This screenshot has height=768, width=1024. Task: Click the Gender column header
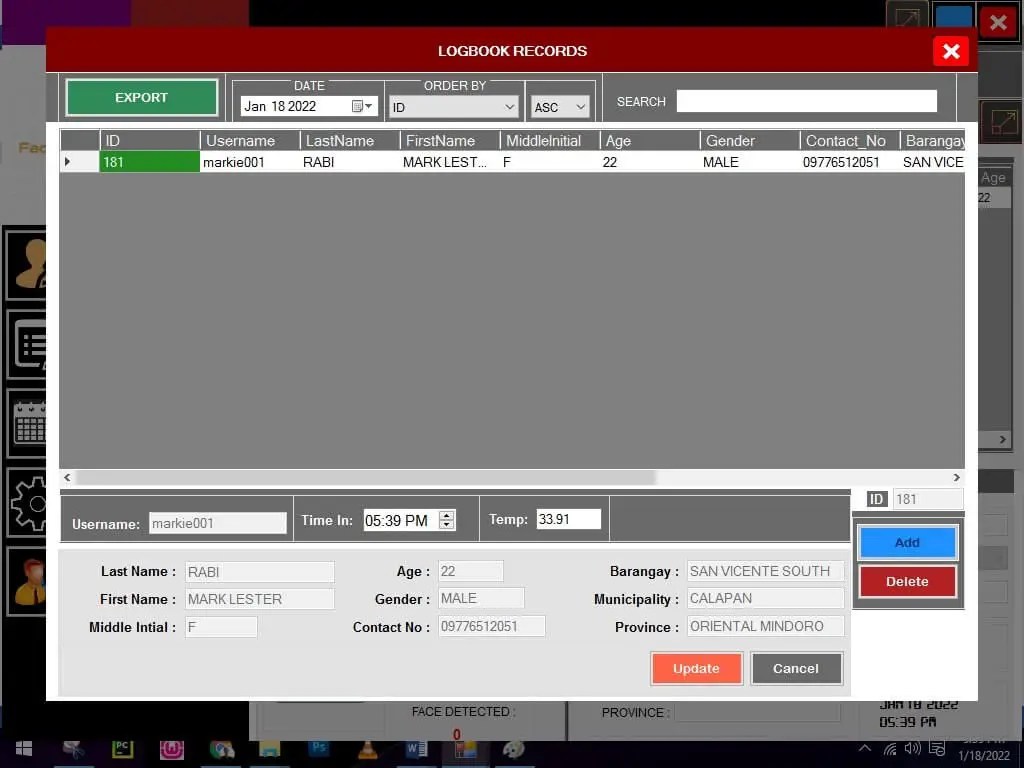click(750, 140)
